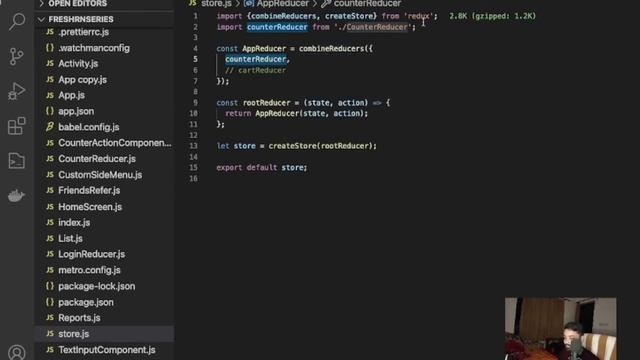
Task: Open package.json file
Action: [x=104, y=302]
